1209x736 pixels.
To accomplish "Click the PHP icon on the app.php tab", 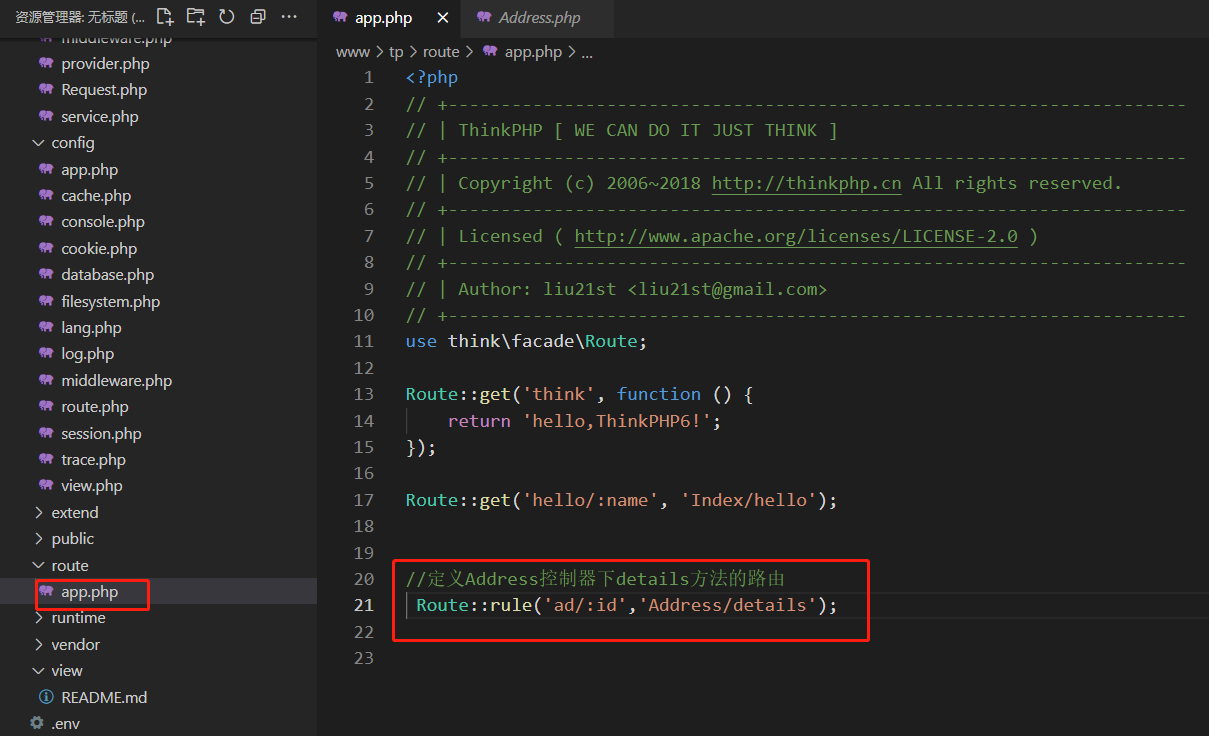I will click(340, 18).
